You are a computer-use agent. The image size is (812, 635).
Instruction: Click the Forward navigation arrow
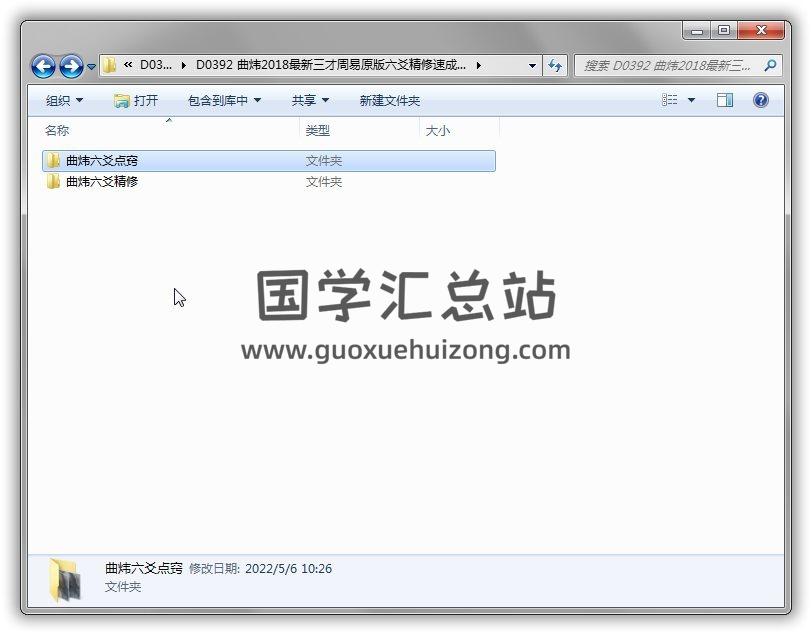(71, 66)
